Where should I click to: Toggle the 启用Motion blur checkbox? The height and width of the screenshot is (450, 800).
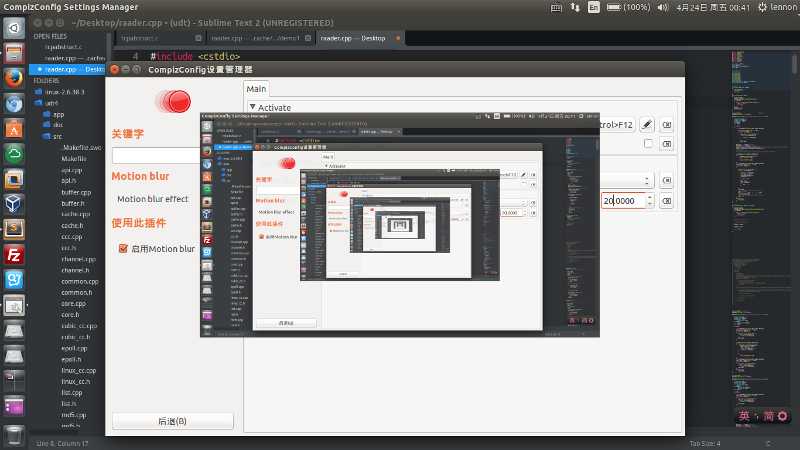(123, 248)
